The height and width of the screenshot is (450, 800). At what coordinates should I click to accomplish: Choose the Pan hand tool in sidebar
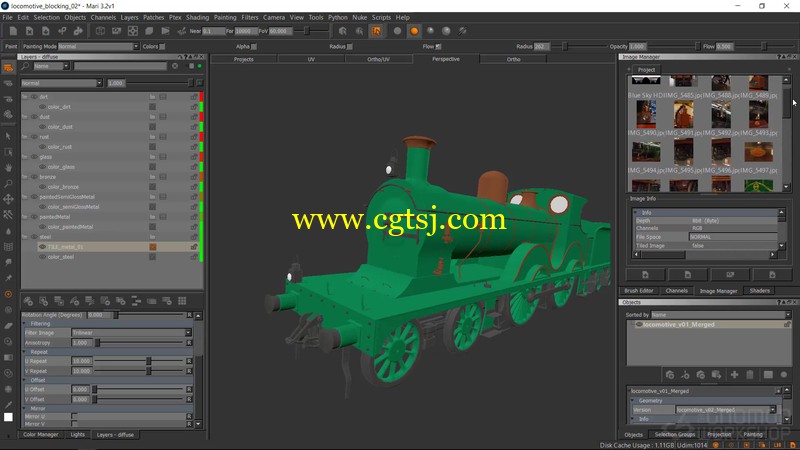(x=8, y=167)
